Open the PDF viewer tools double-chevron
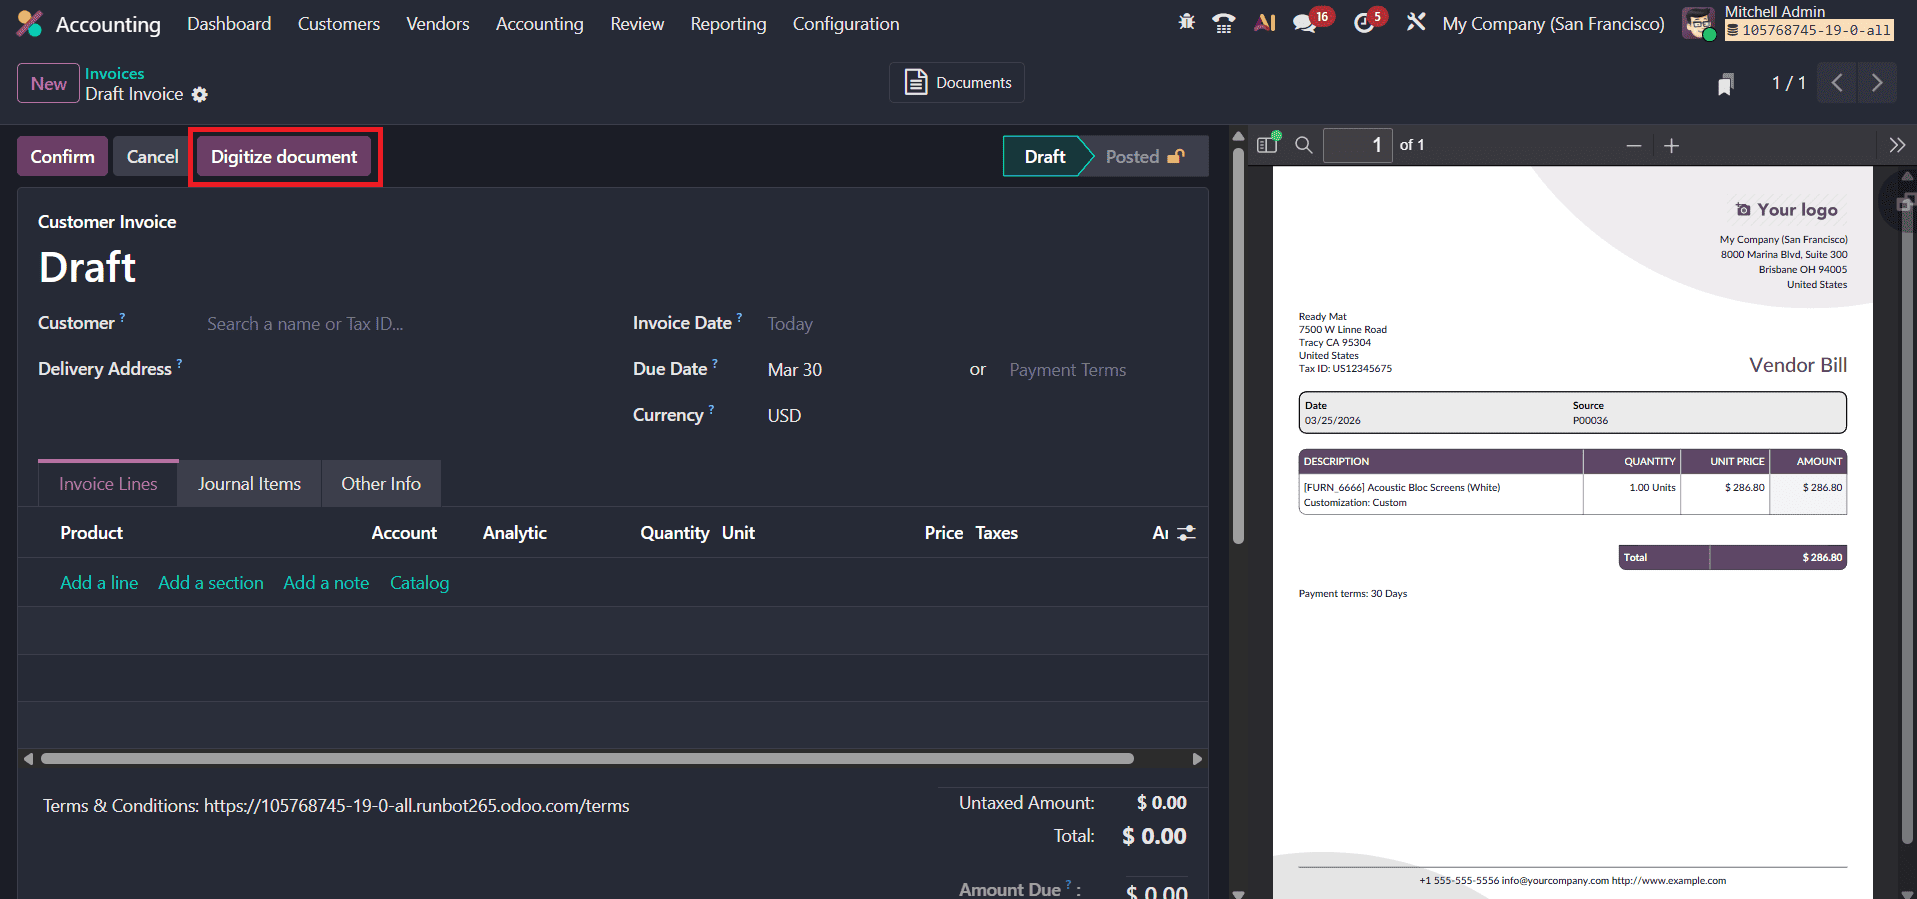Viewport: 1917px width, 899px height. 1897,145
